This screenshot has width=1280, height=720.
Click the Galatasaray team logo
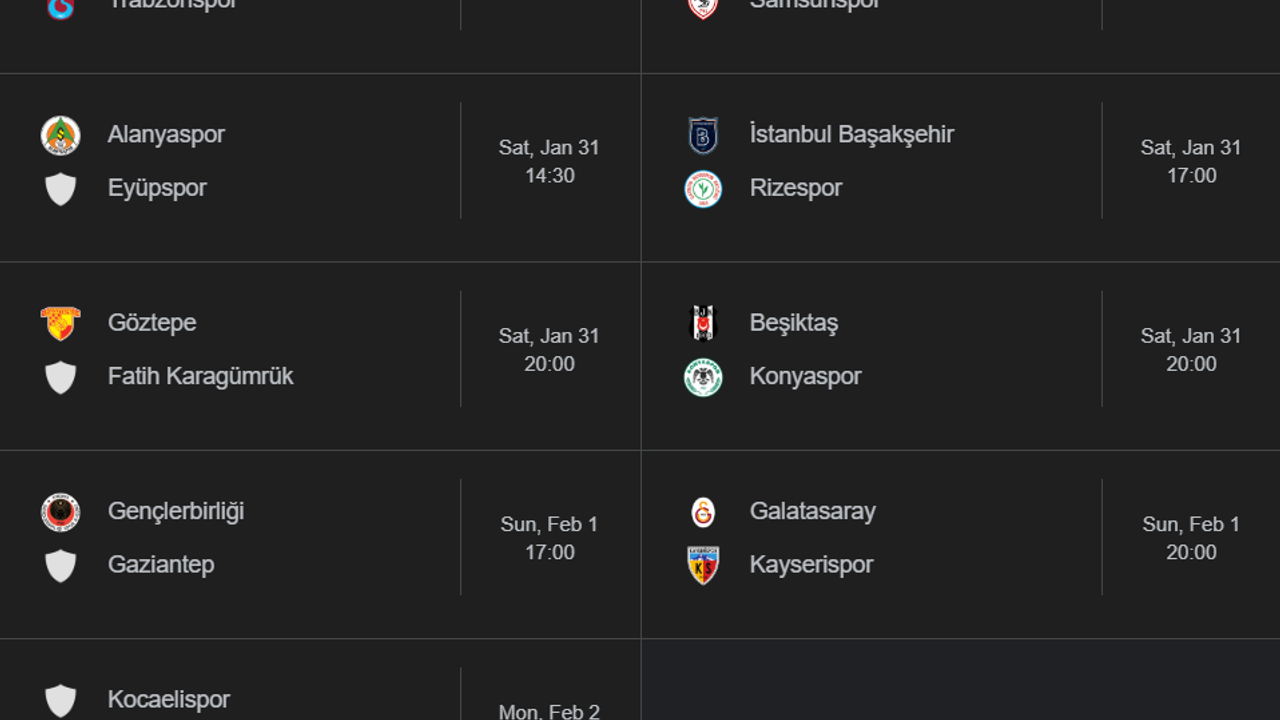pos(703,512)
